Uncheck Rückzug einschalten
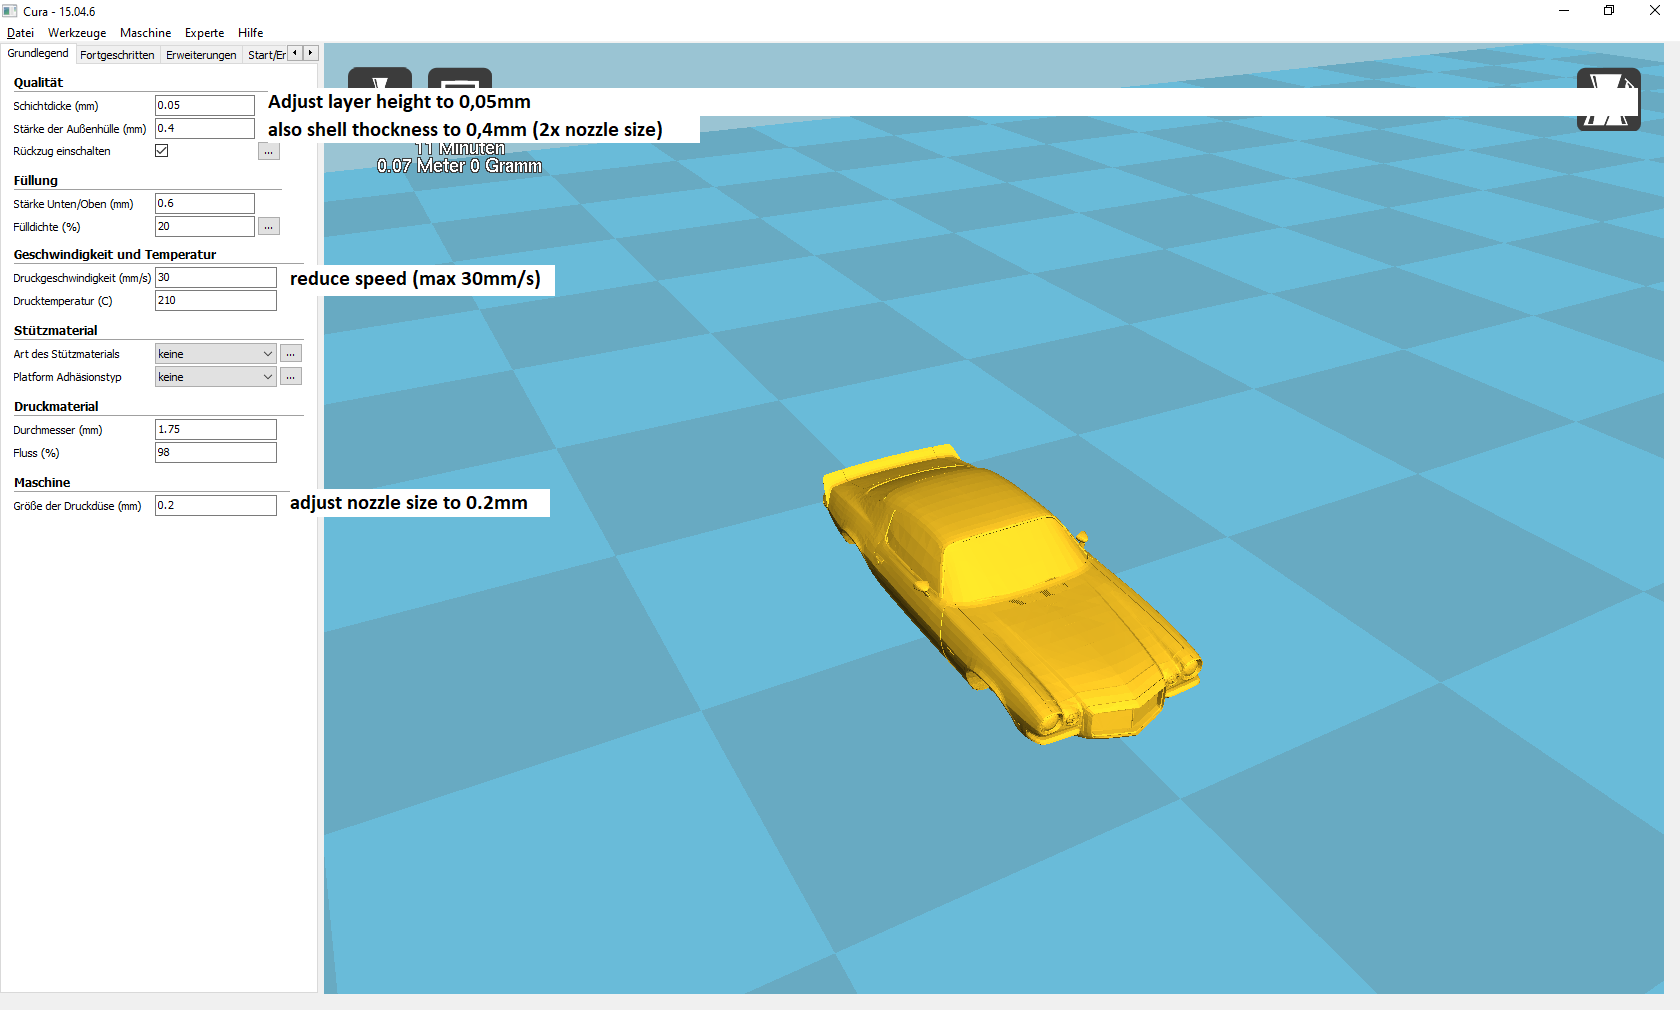 pyautogui.click(x=161, y=150)
